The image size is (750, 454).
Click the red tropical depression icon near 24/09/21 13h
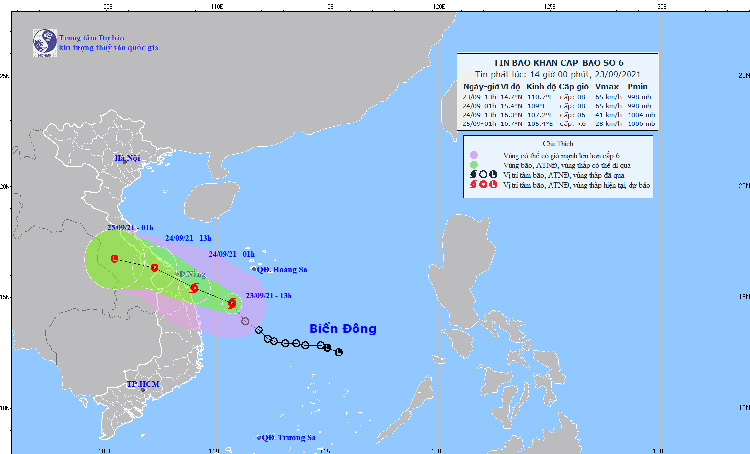[154, 268]
